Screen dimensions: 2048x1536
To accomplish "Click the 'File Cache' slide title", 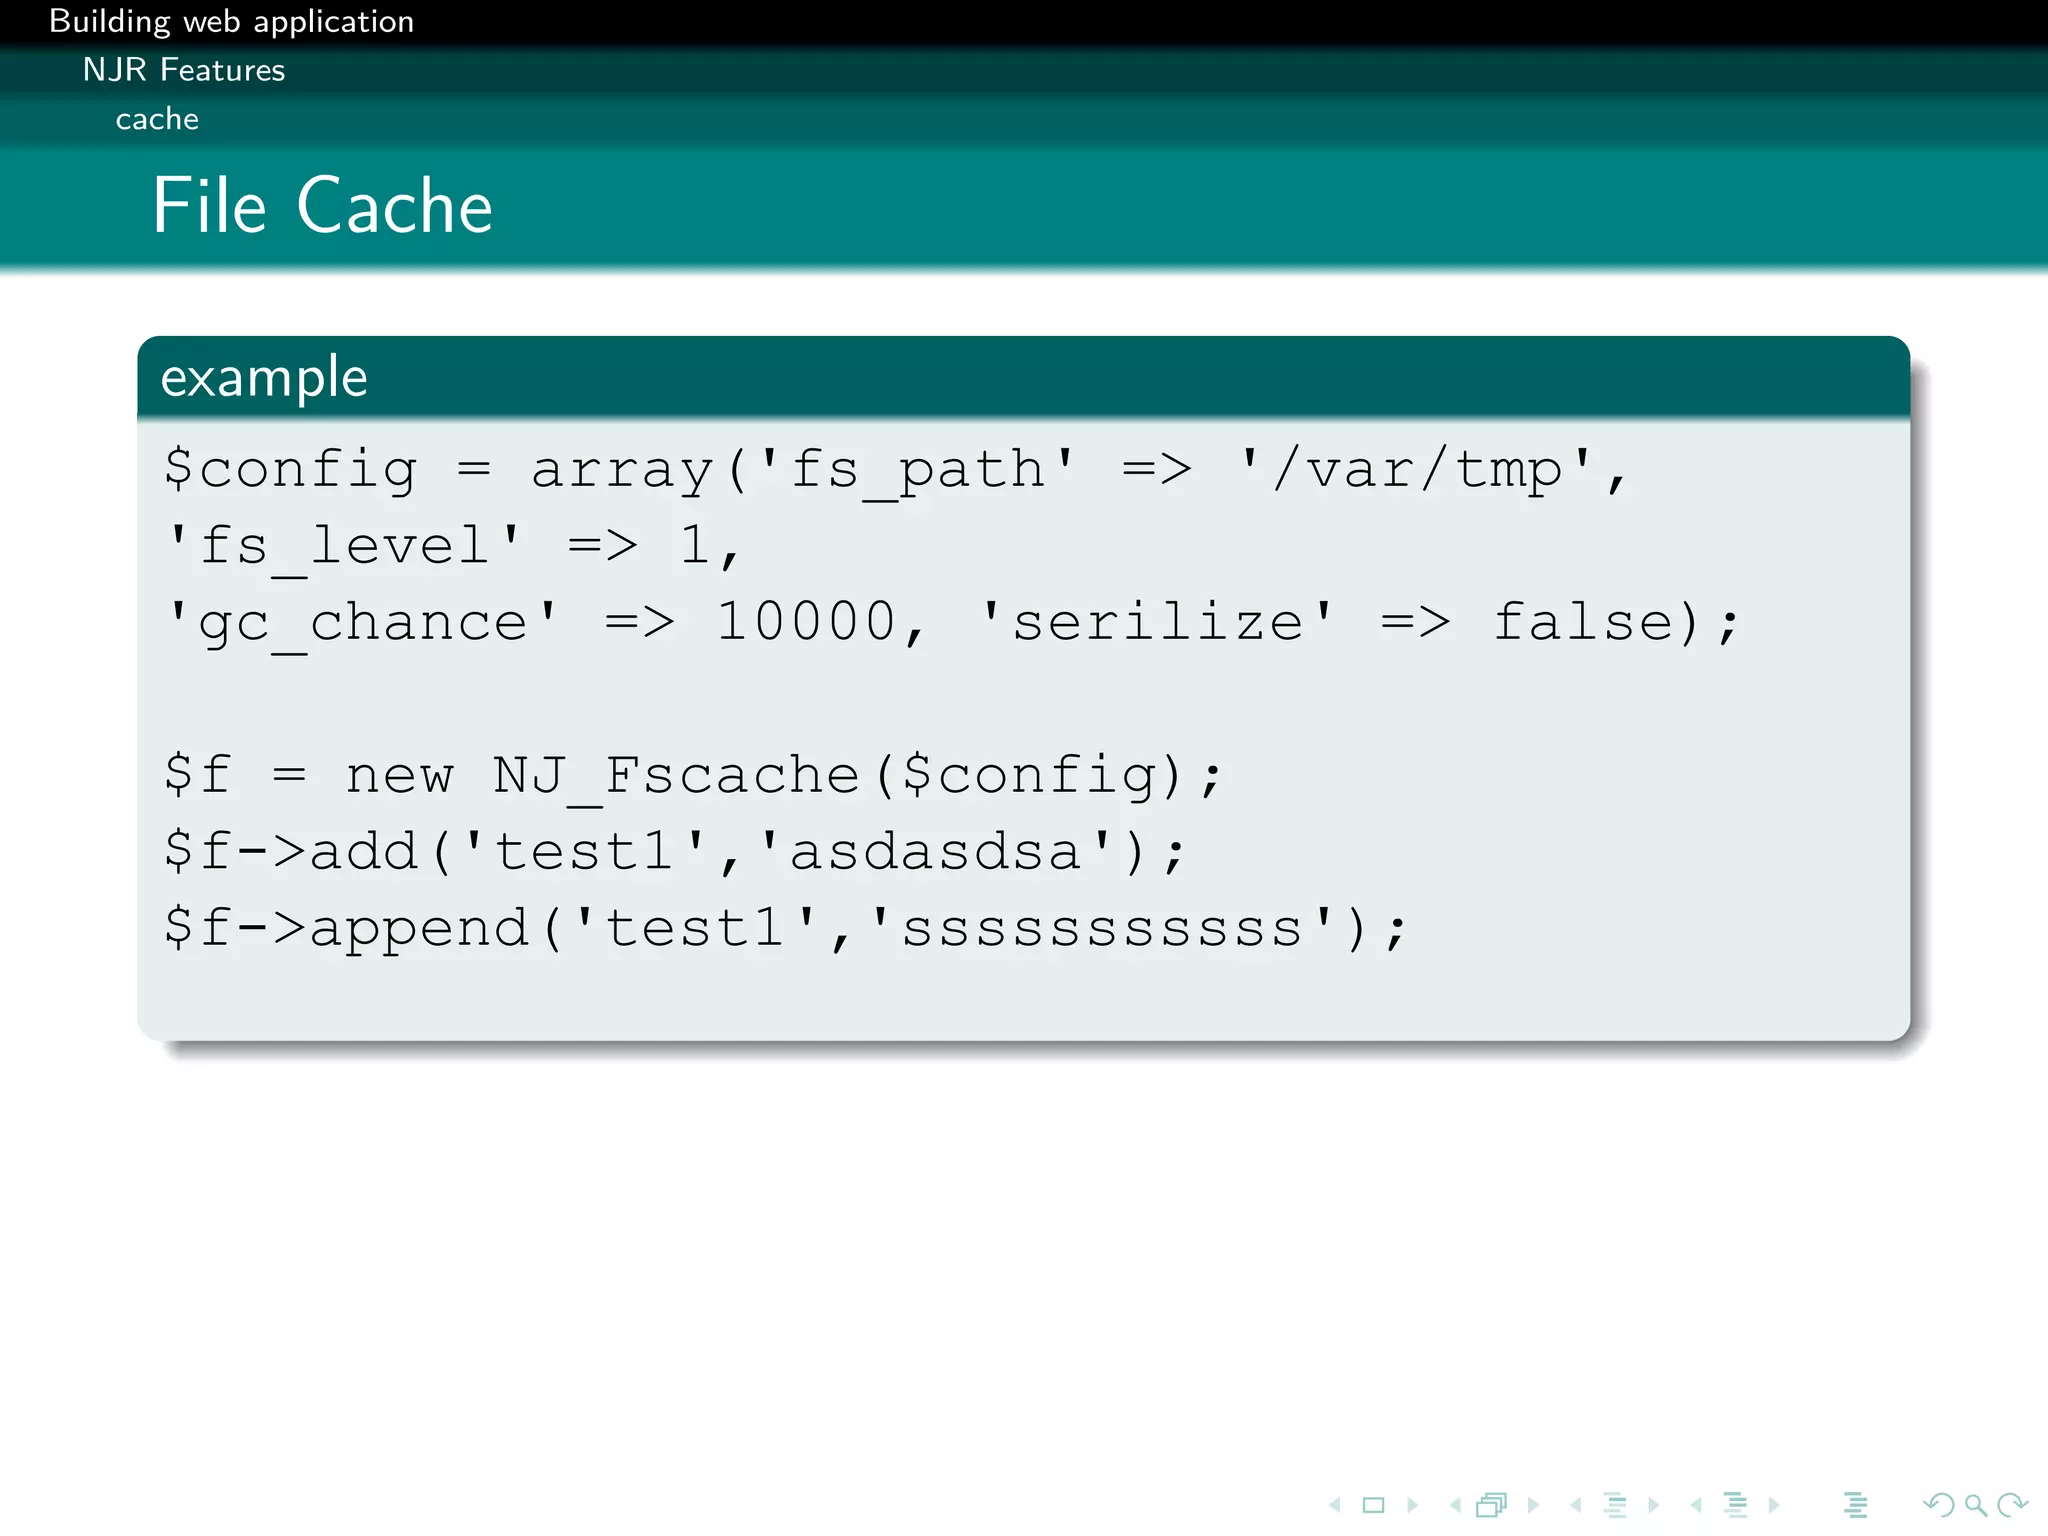I will pyautogui.click(x=323, y=206).
